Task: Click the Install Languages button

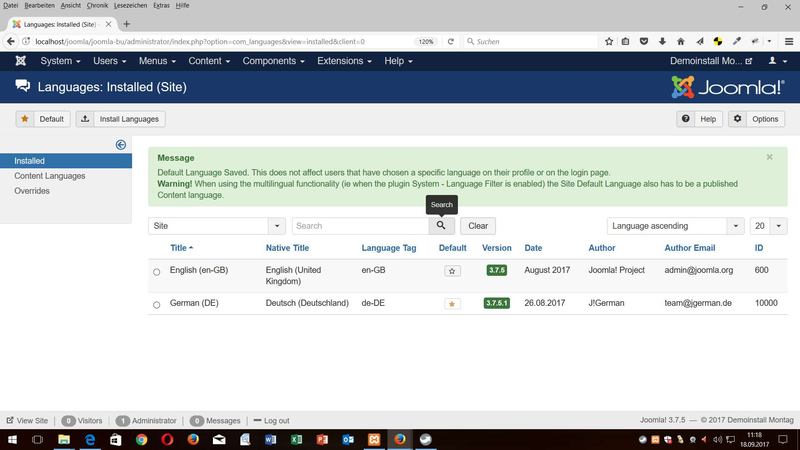Action: (x=121, y=119)
